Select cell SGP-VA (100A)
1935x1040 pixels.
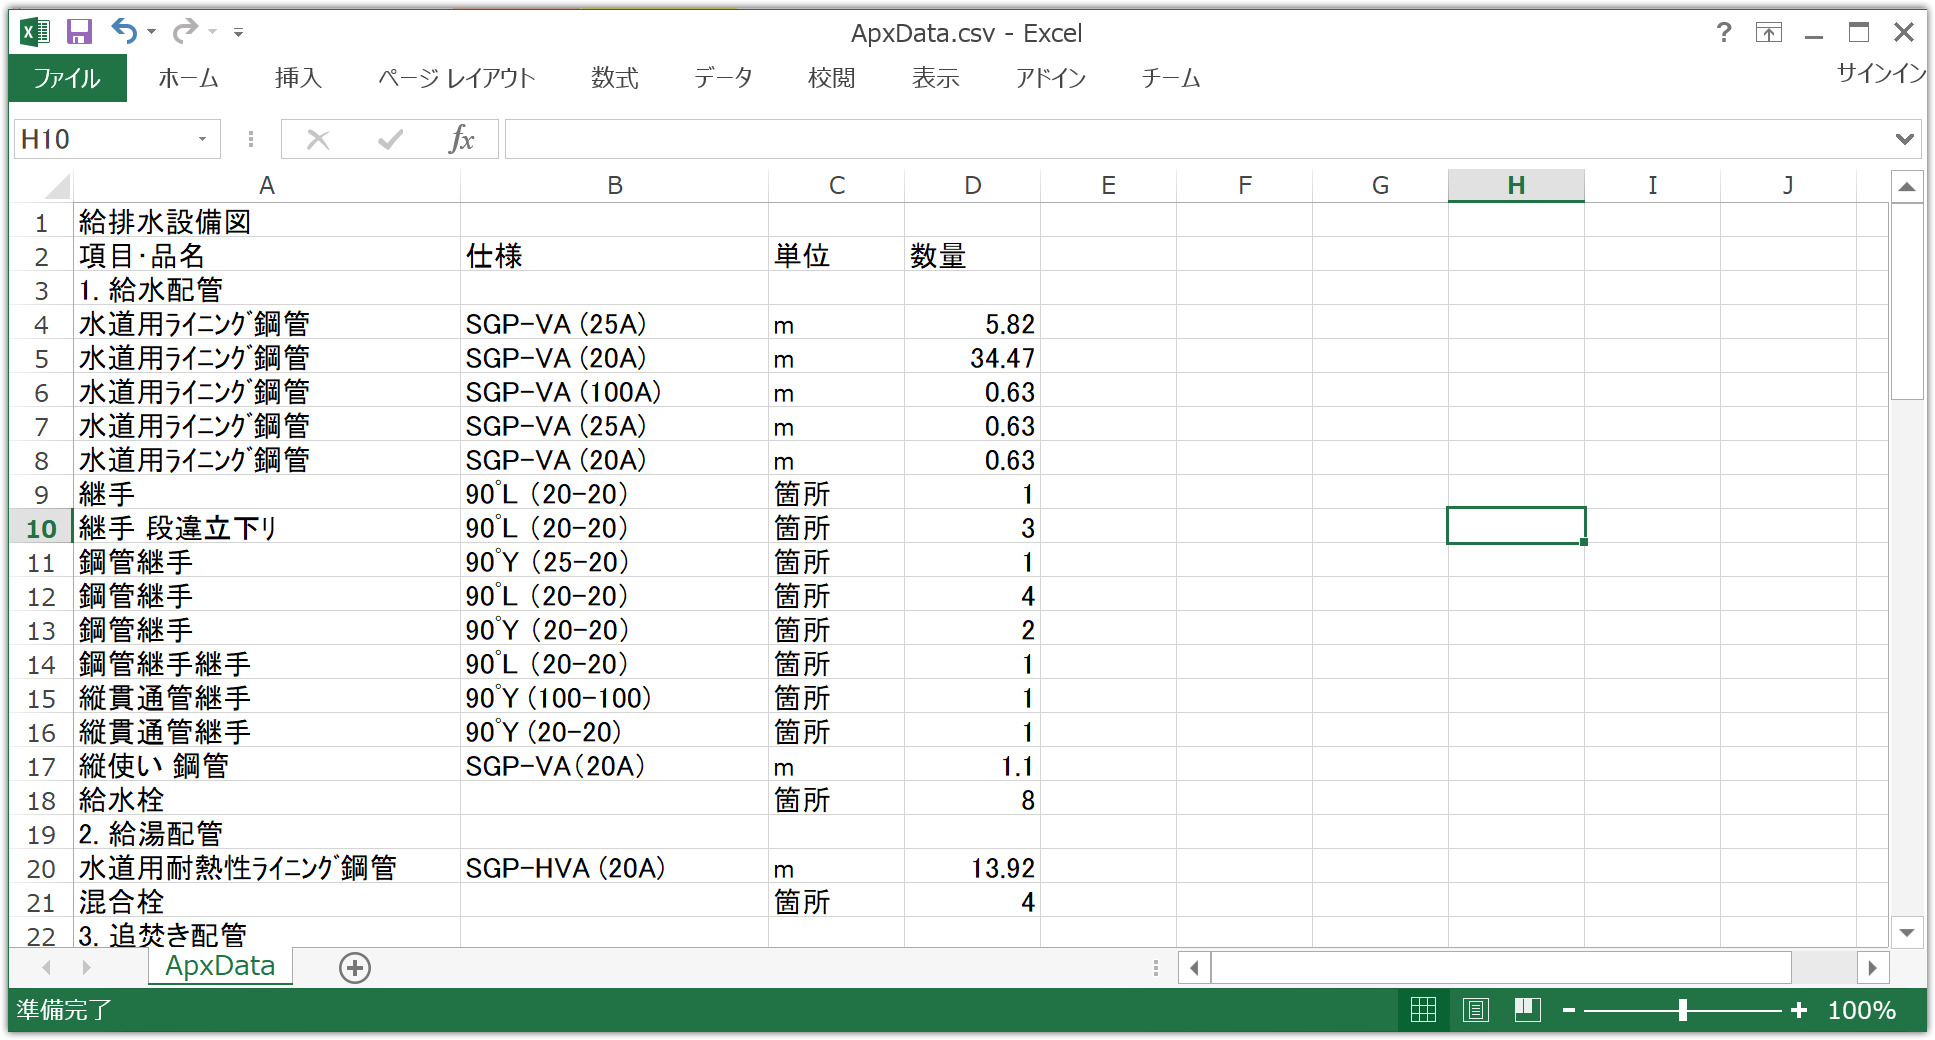click(x=614, y=391)
